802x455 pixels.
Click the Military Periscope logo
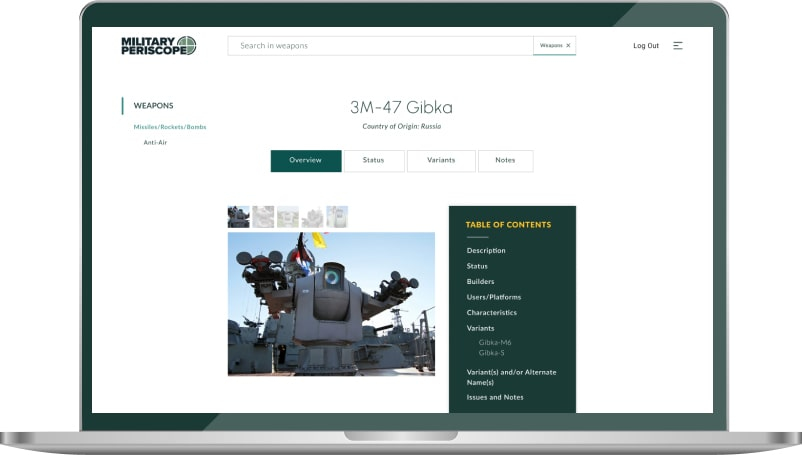pos(158,45)
